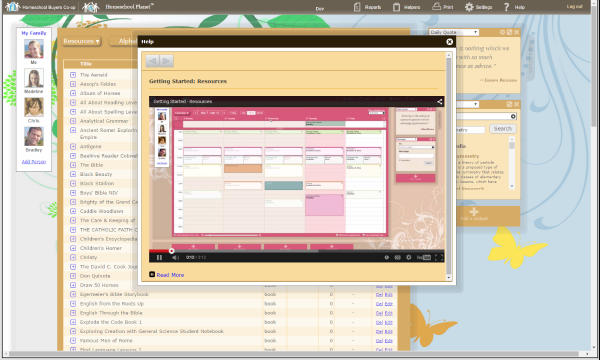Click the Read More link

(170, 275)
